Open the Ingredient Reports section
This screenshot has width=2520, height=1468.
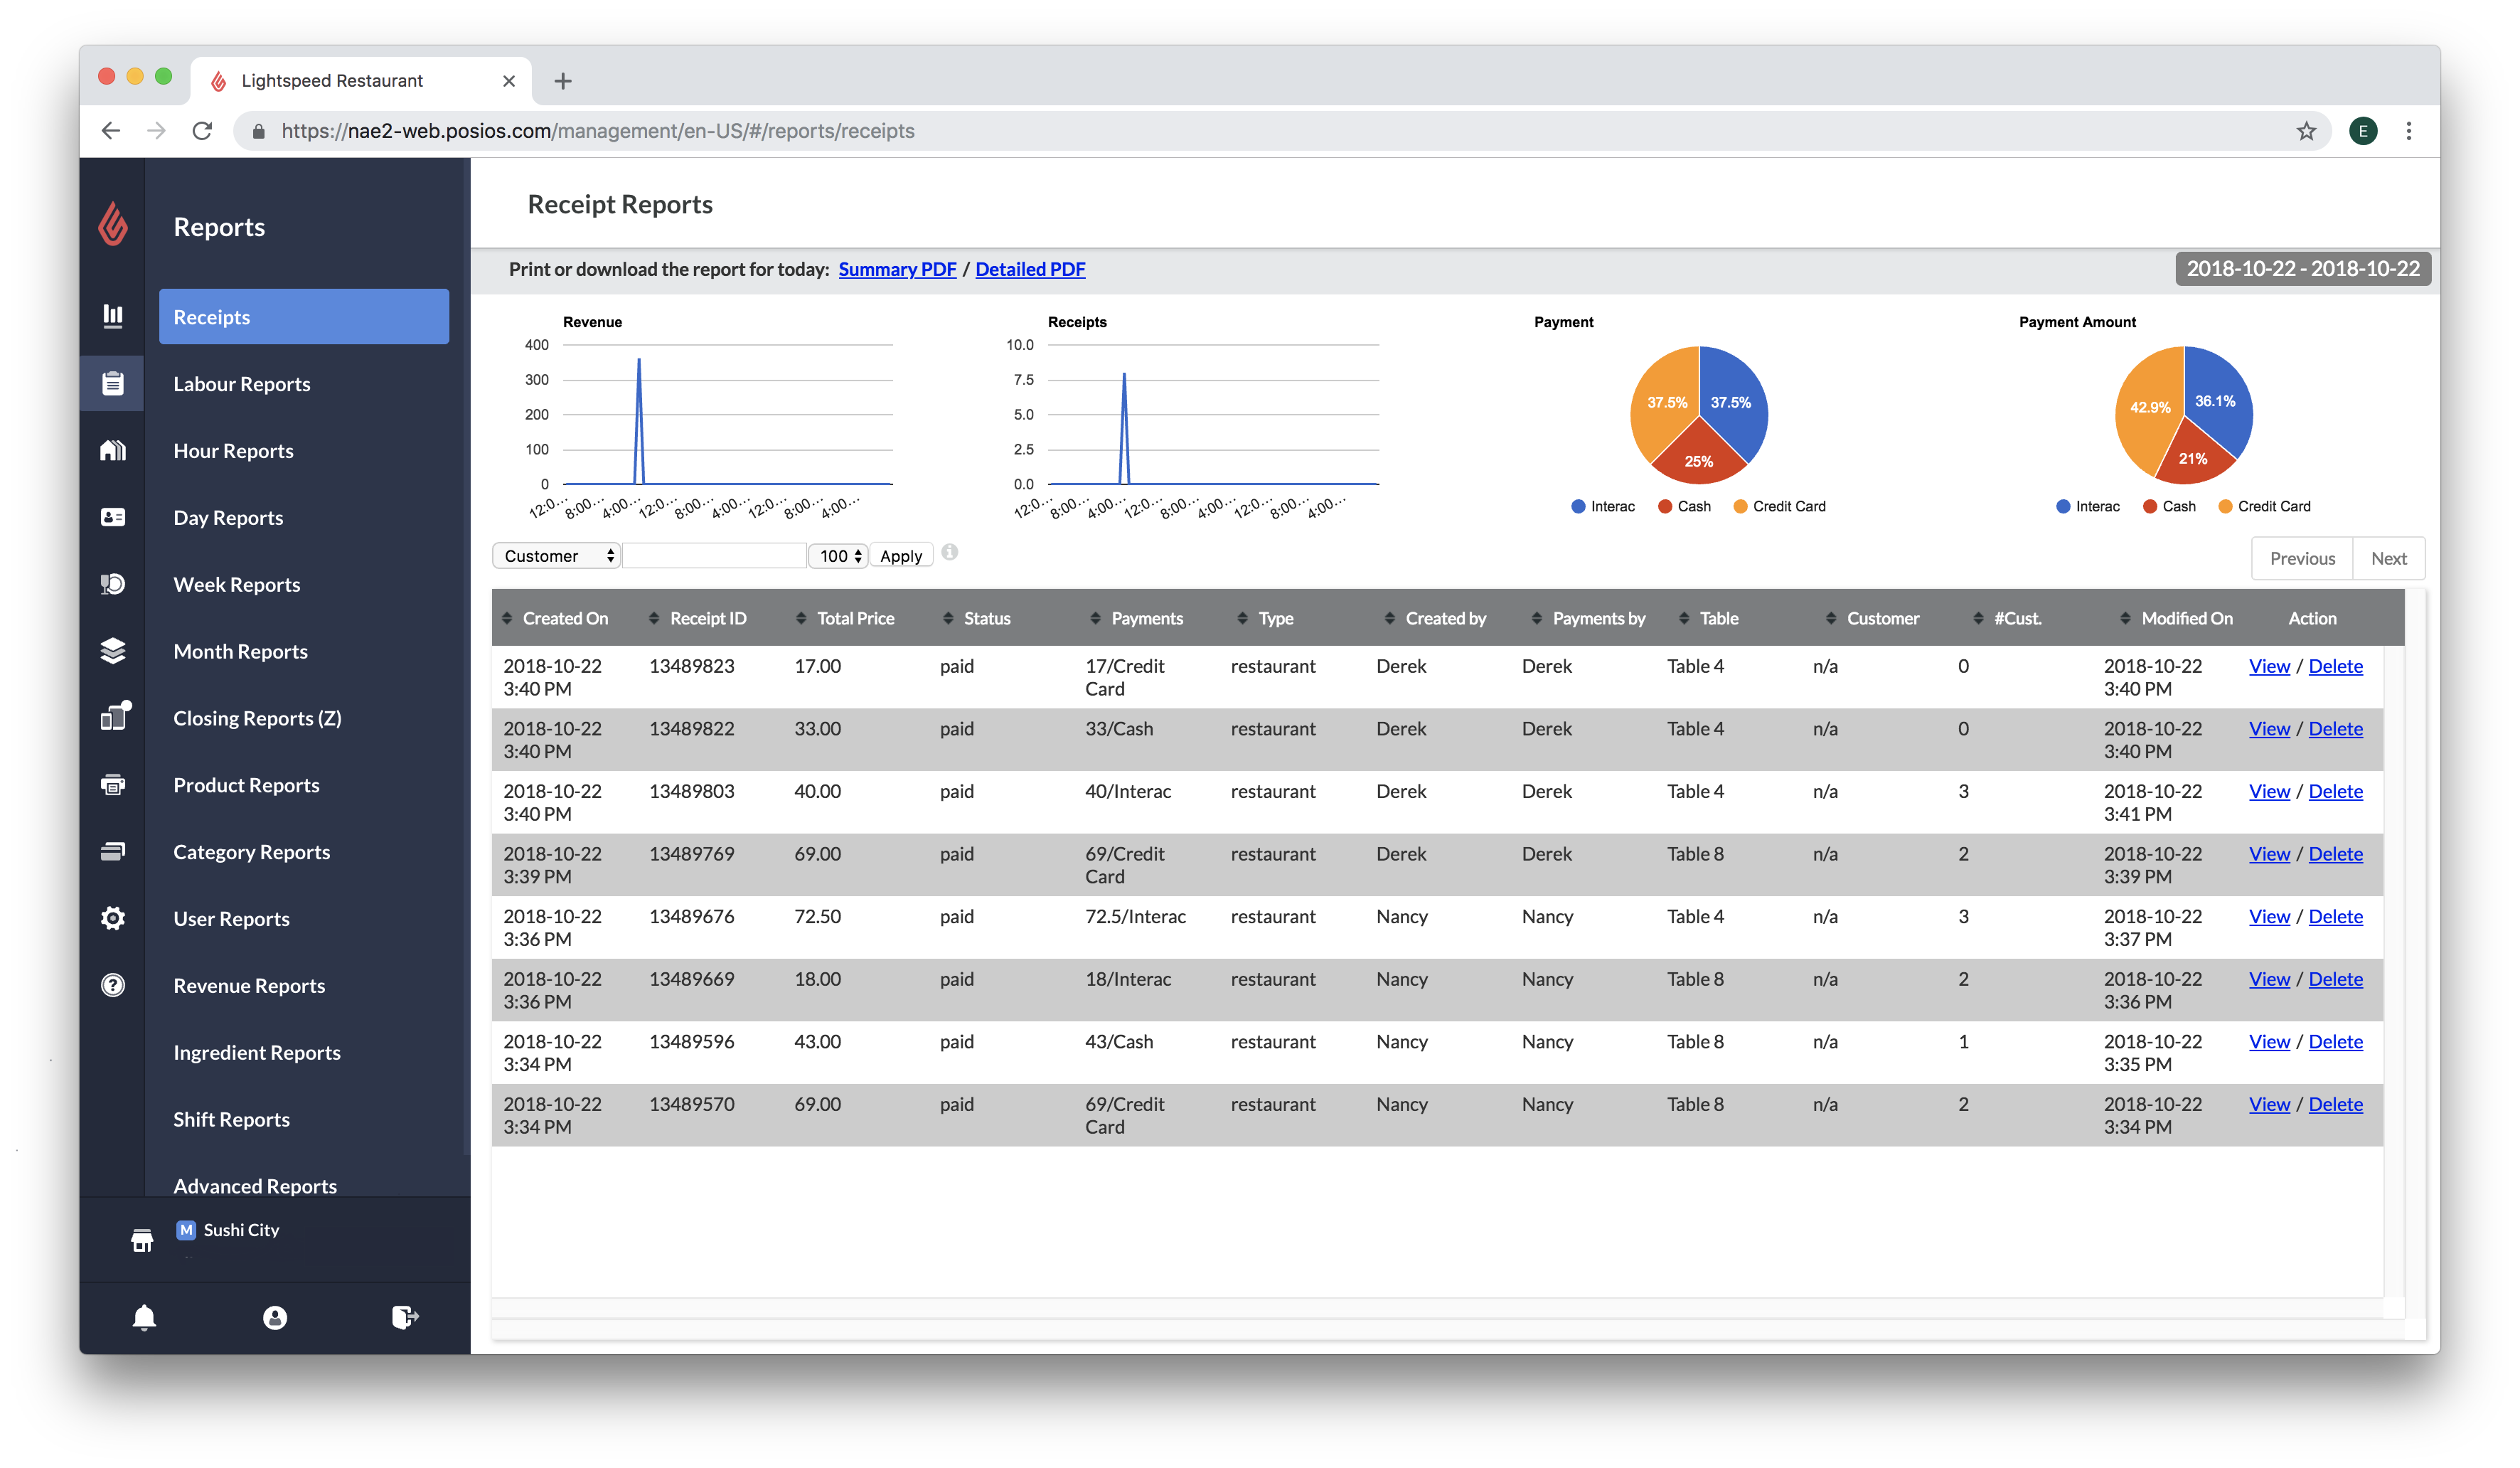[x=257, y=1051]
